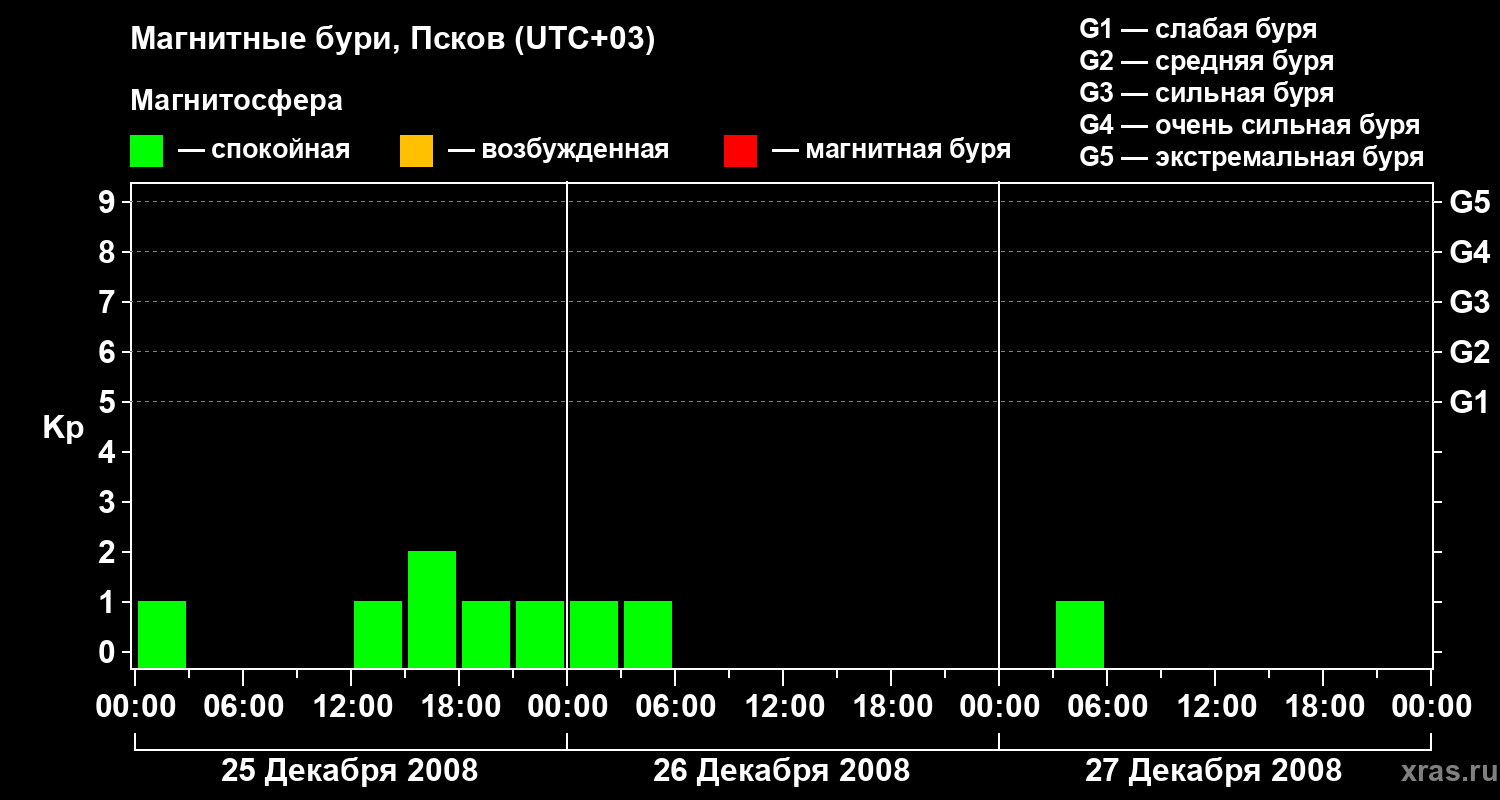Click the 'G1 — слабая буря' description line

[x=1198, y=29]
